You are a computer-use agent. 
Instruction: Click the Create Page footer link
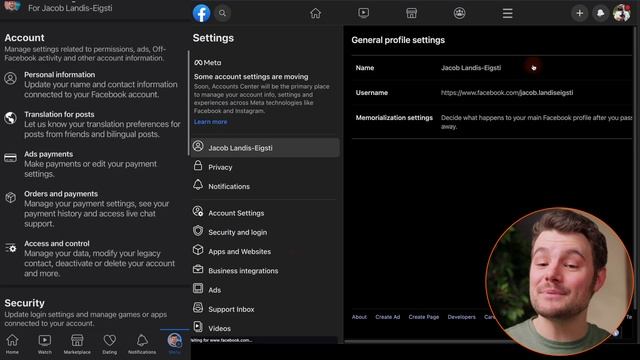pyautogui.click(x=424, y=317)
